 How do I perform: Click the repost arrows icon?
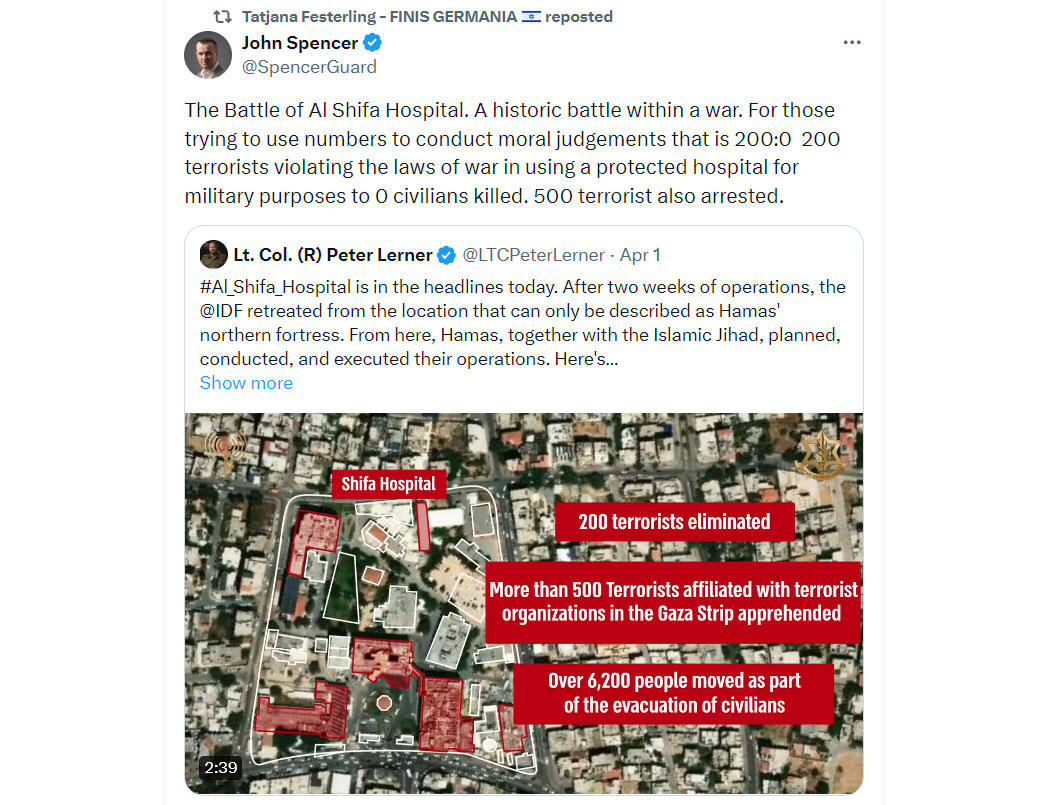point(222,17)
